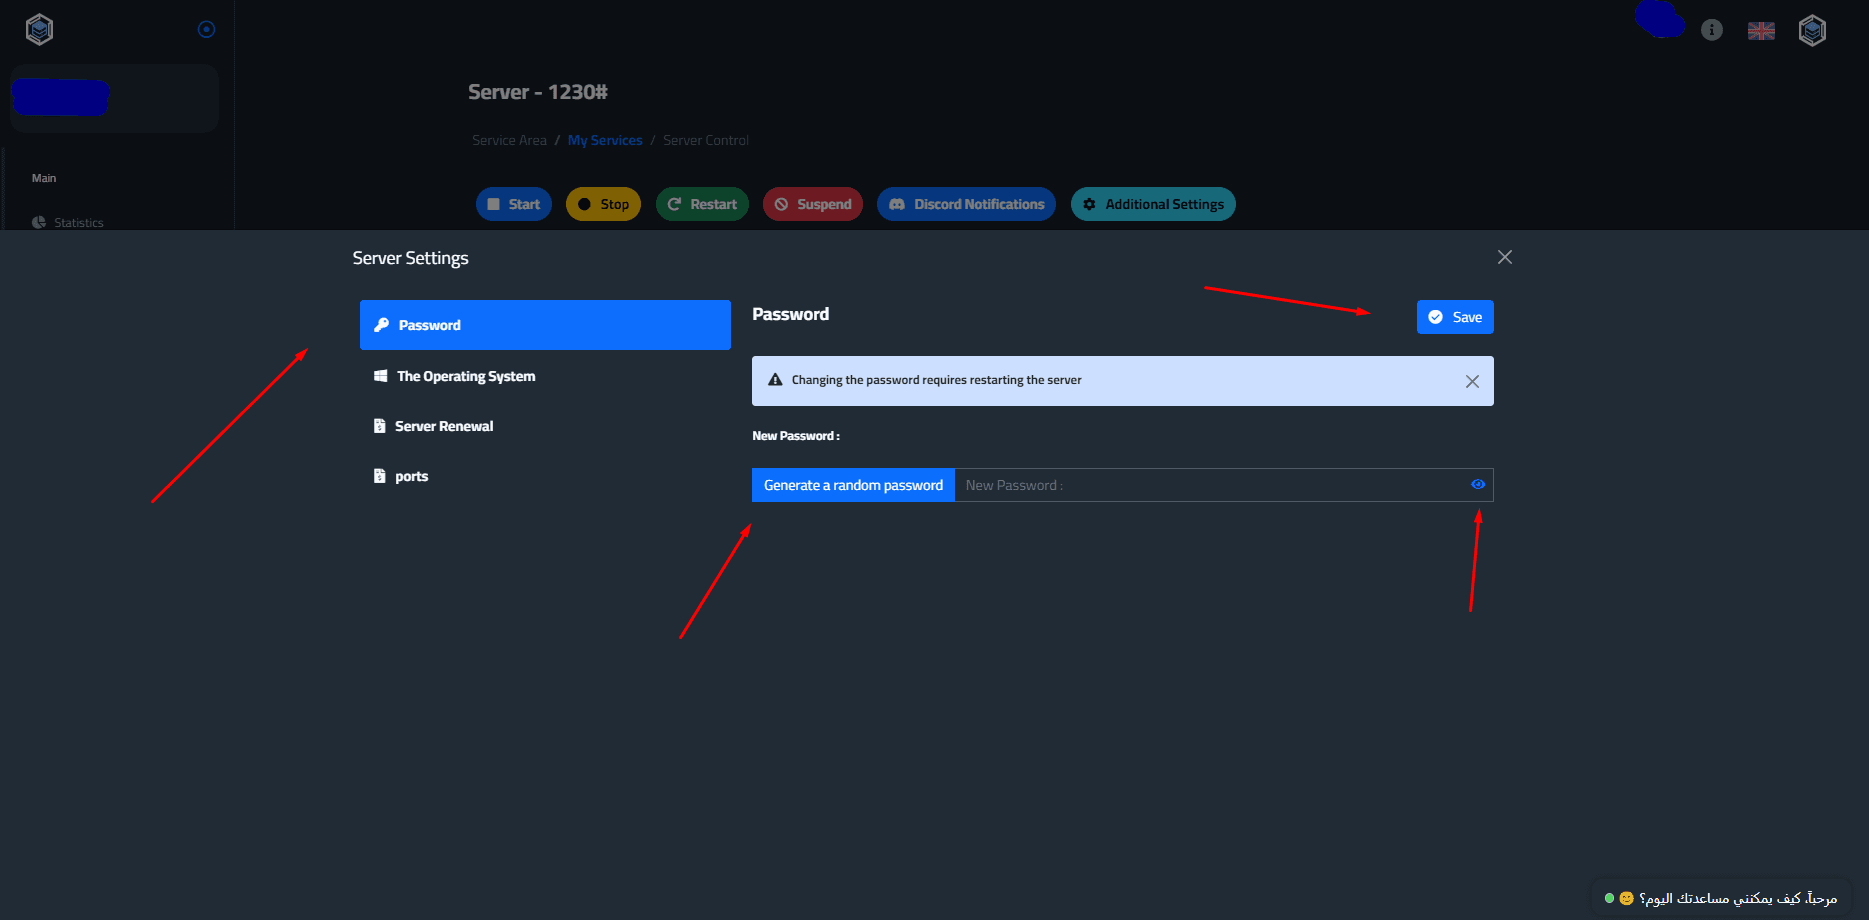The width and height of the screenshot is (1869, 920).
Task: Dismiss the restart-required warning alert
Action: point(1472,381)
